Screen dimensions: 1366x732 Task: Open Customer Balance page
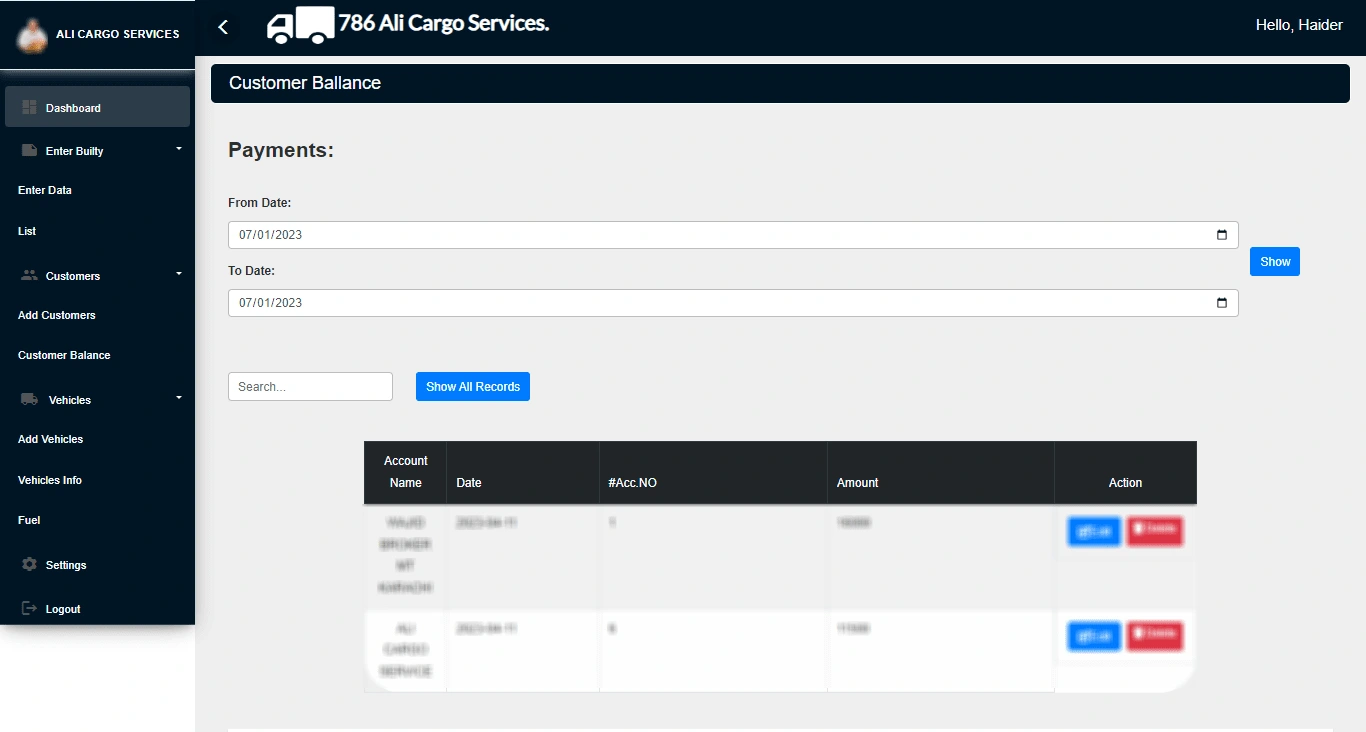pos(64,355)
